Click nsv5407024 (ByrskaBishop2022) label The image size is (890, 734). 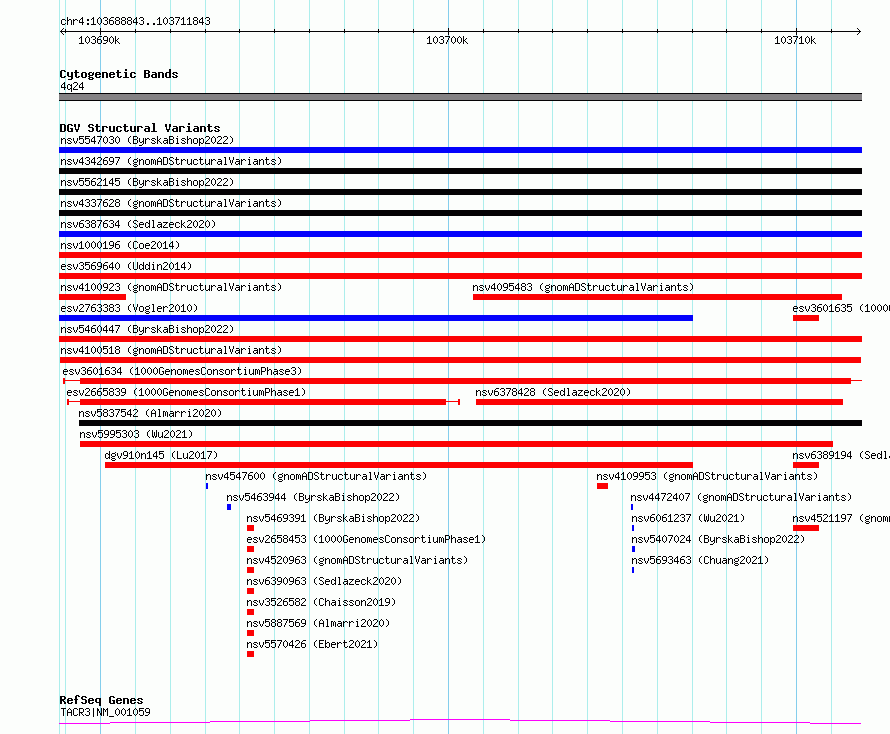coord(718,539)
